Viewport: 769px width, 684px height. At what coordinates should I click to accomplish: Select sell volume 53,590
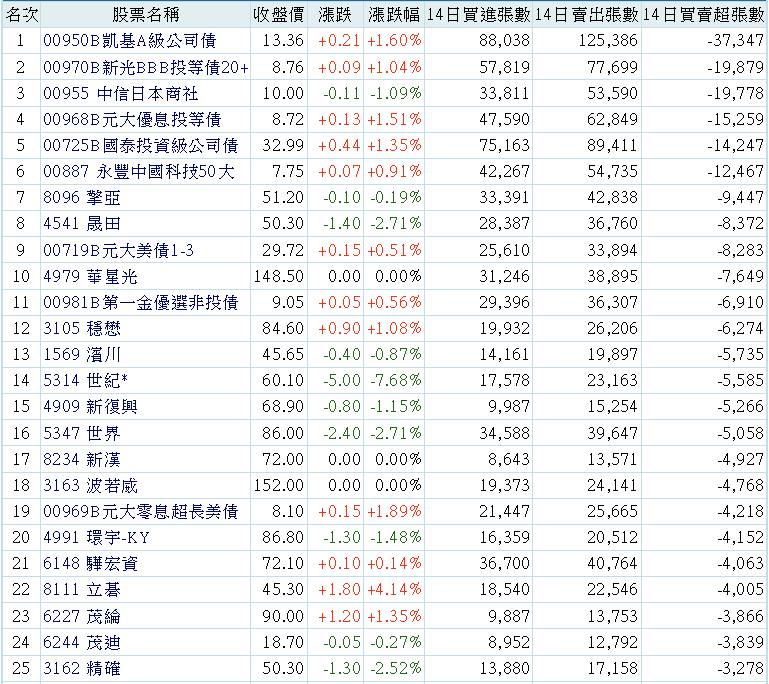tap(613, 93)
